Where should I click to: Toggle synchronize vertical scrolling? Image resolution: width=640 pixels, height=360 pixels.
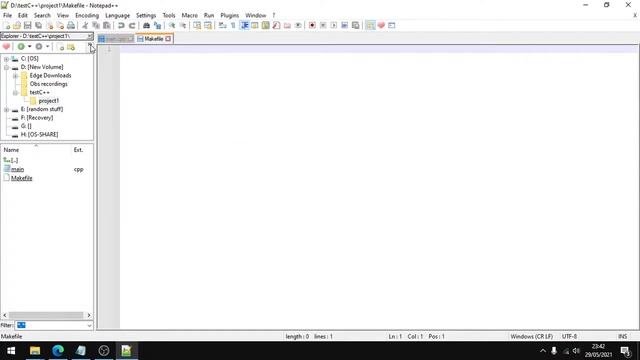197,25
